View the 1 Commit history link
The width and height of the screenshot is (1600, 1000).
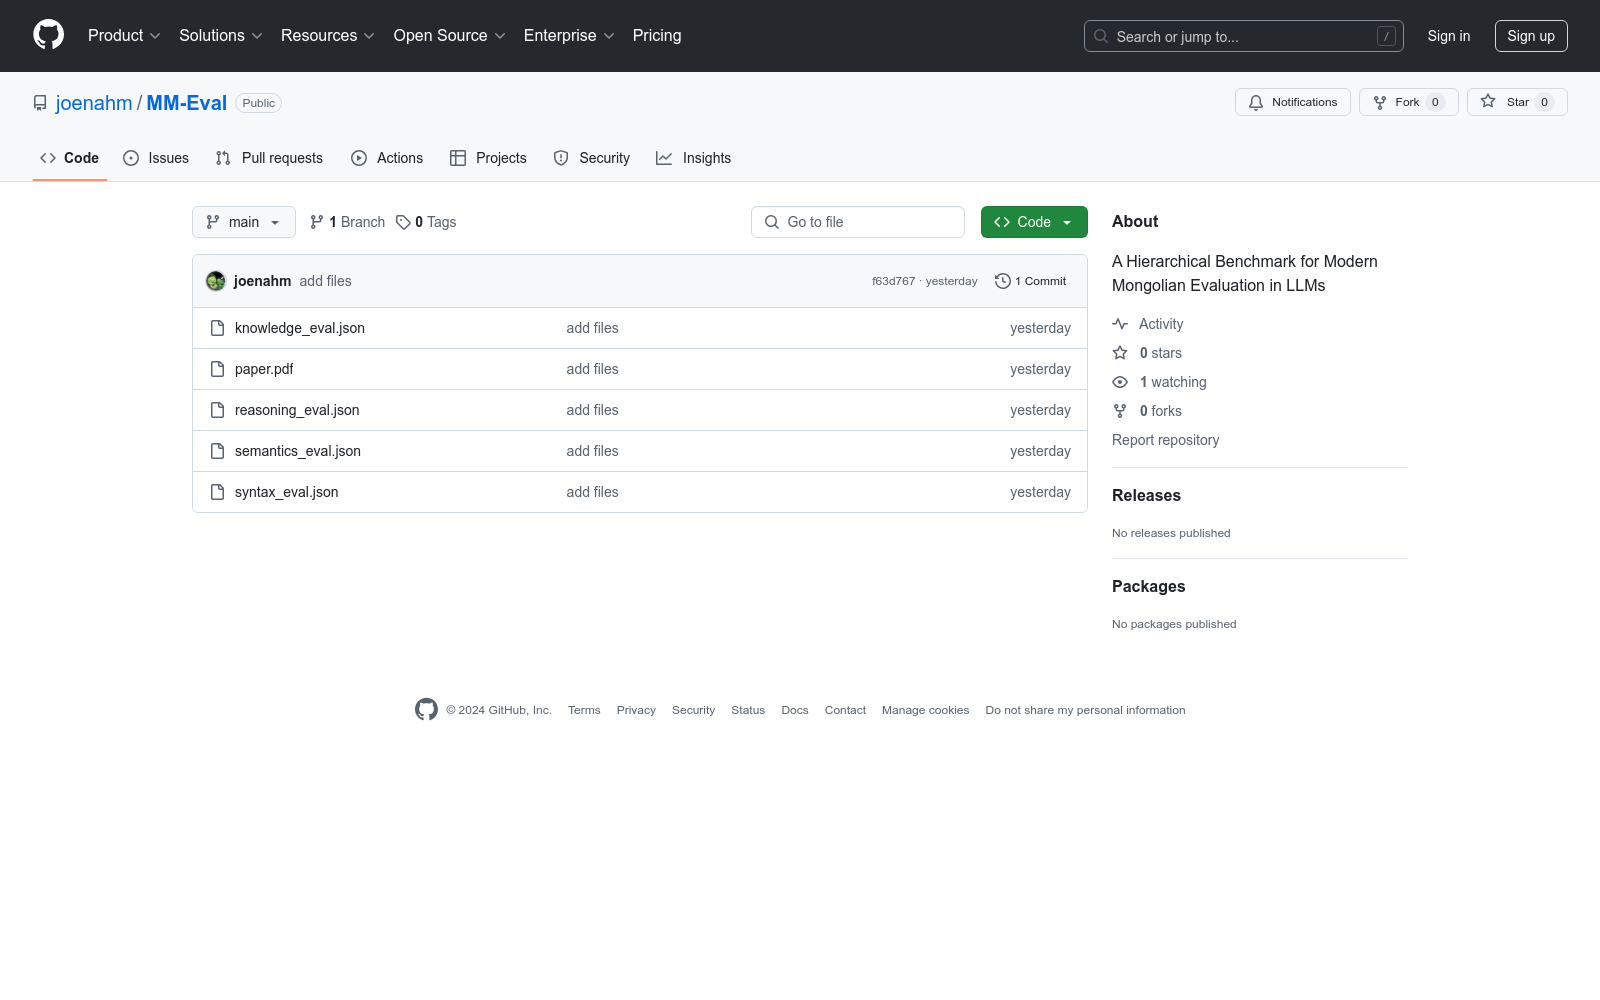tap(1031, 281)
